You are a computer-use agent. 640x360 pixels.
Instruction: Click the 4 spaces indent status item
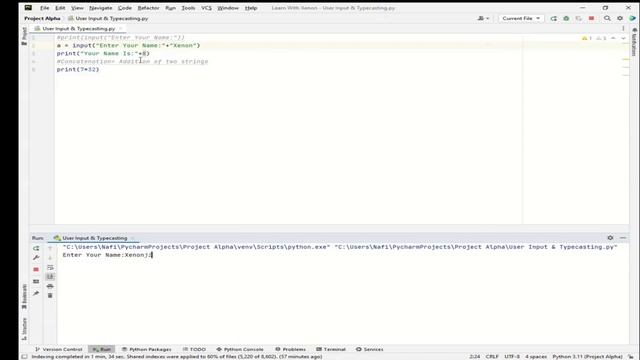tap(536, 356)
